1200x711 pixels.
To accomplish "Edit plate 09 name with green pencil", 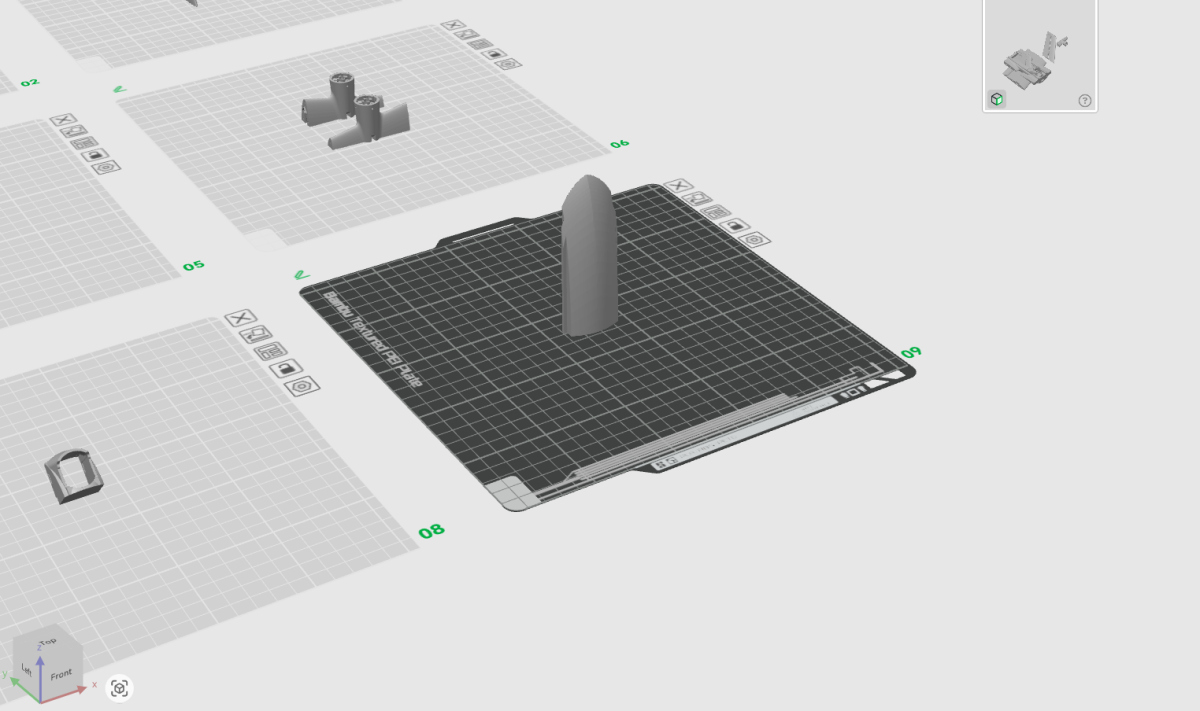I will pos(302,274).
